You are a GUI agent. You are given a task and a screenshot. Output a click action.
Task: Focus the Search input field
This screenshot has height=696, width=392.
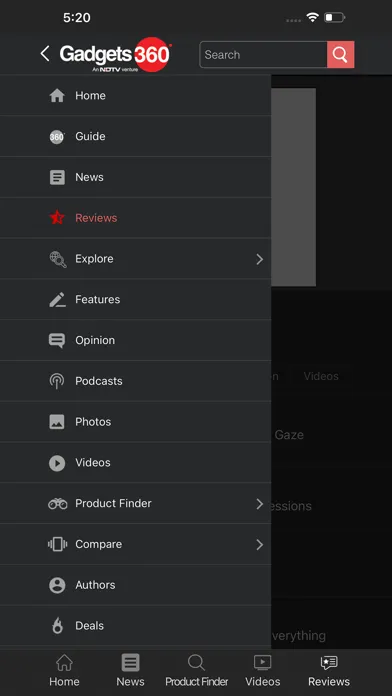tap(263, 55)
